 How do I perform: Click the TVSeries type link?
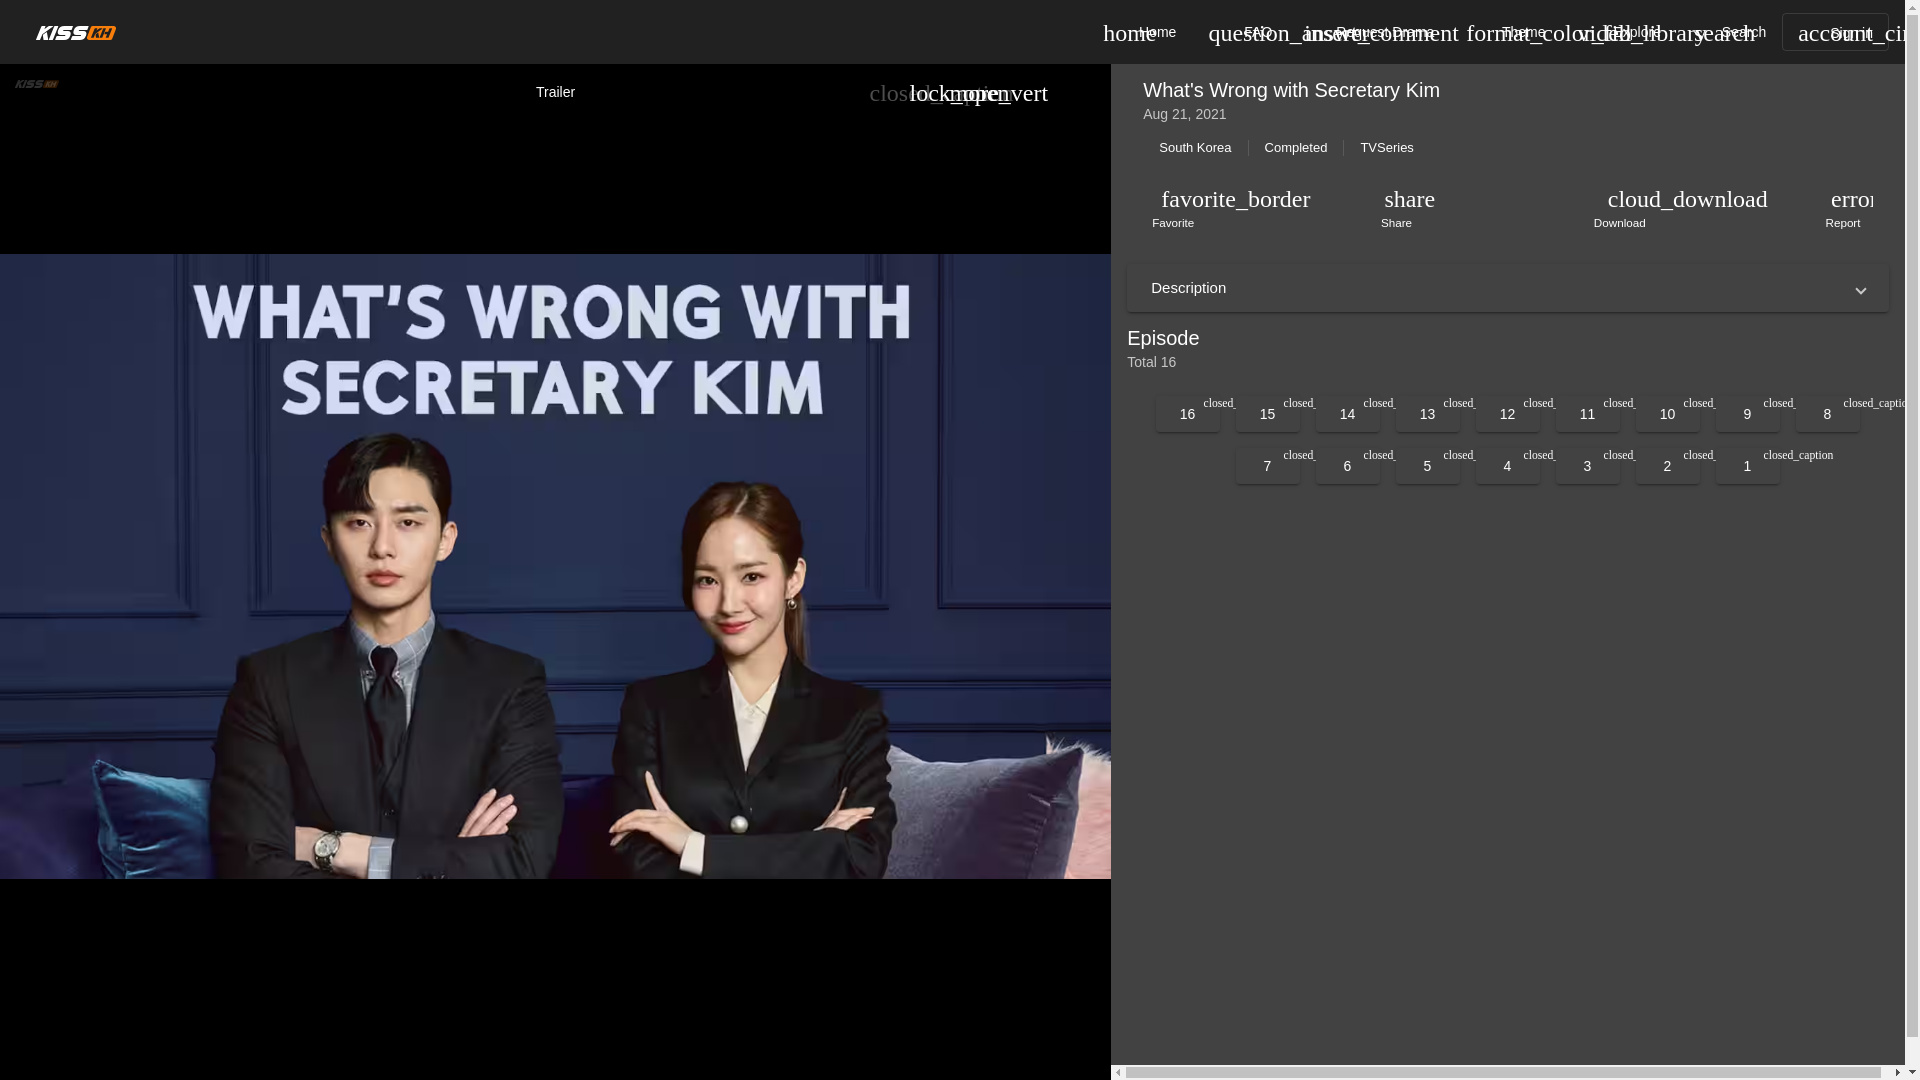point(1386,148)
